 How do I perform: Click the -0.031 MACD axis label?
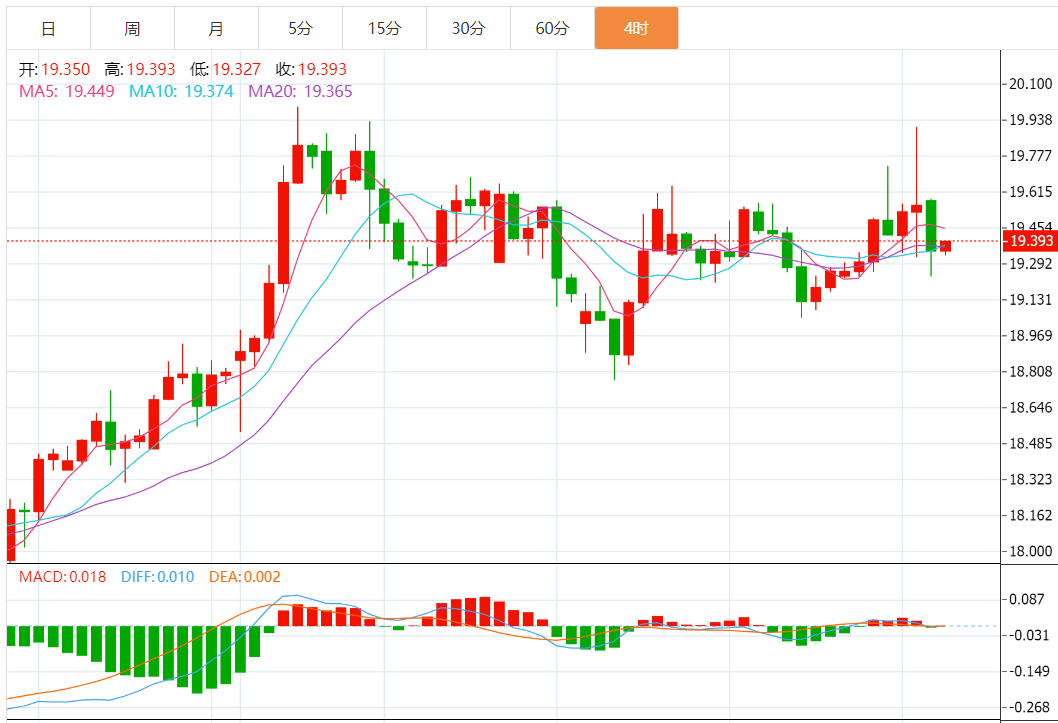pos(1028,635)
